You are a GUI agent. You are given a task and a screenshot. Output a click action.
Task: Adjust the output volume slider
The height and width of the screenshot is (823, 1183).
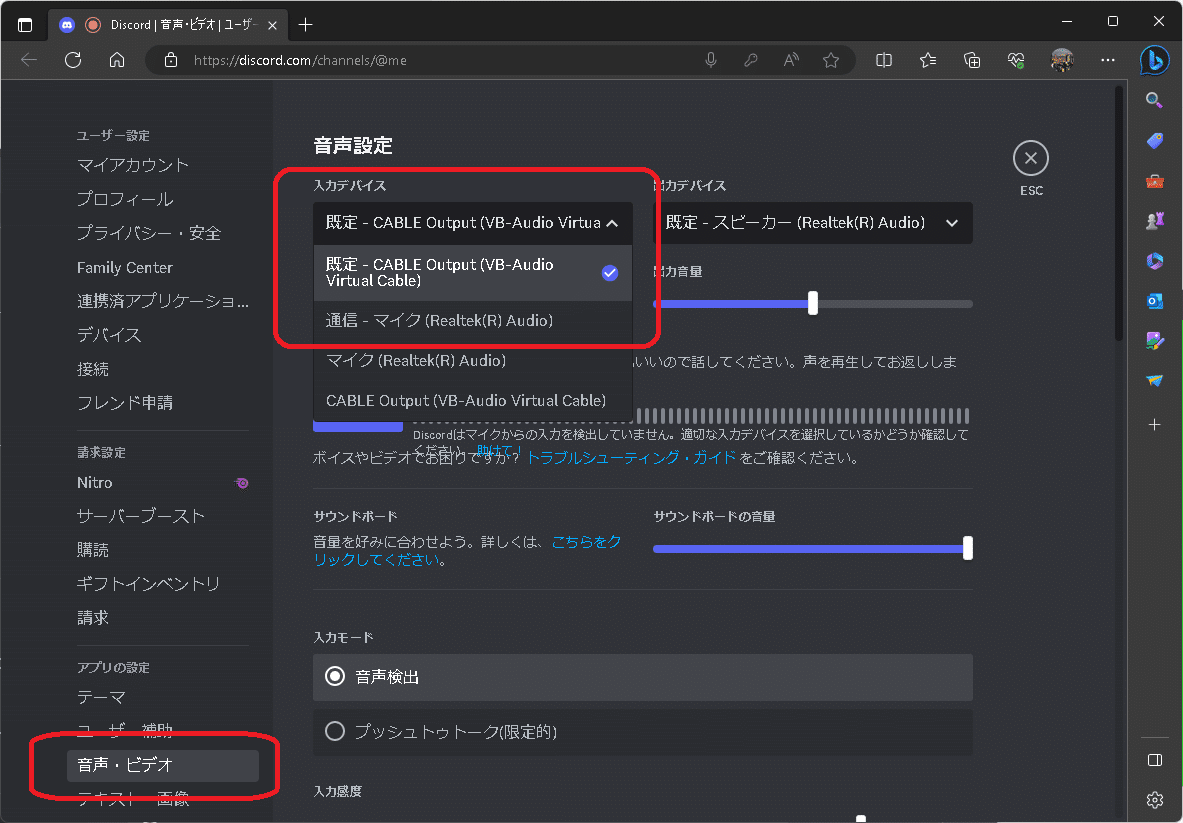[x=813, y=303]
